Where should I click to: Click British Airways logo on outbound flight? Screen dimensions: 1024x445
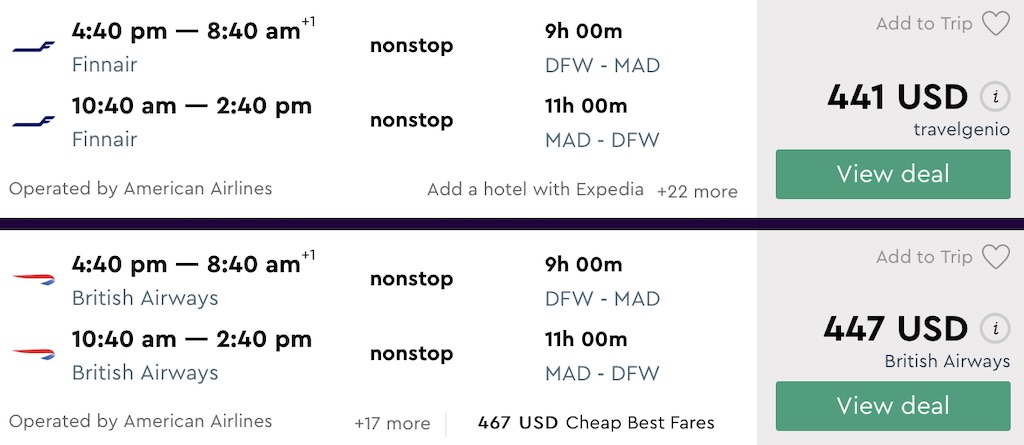coord(34,280)
